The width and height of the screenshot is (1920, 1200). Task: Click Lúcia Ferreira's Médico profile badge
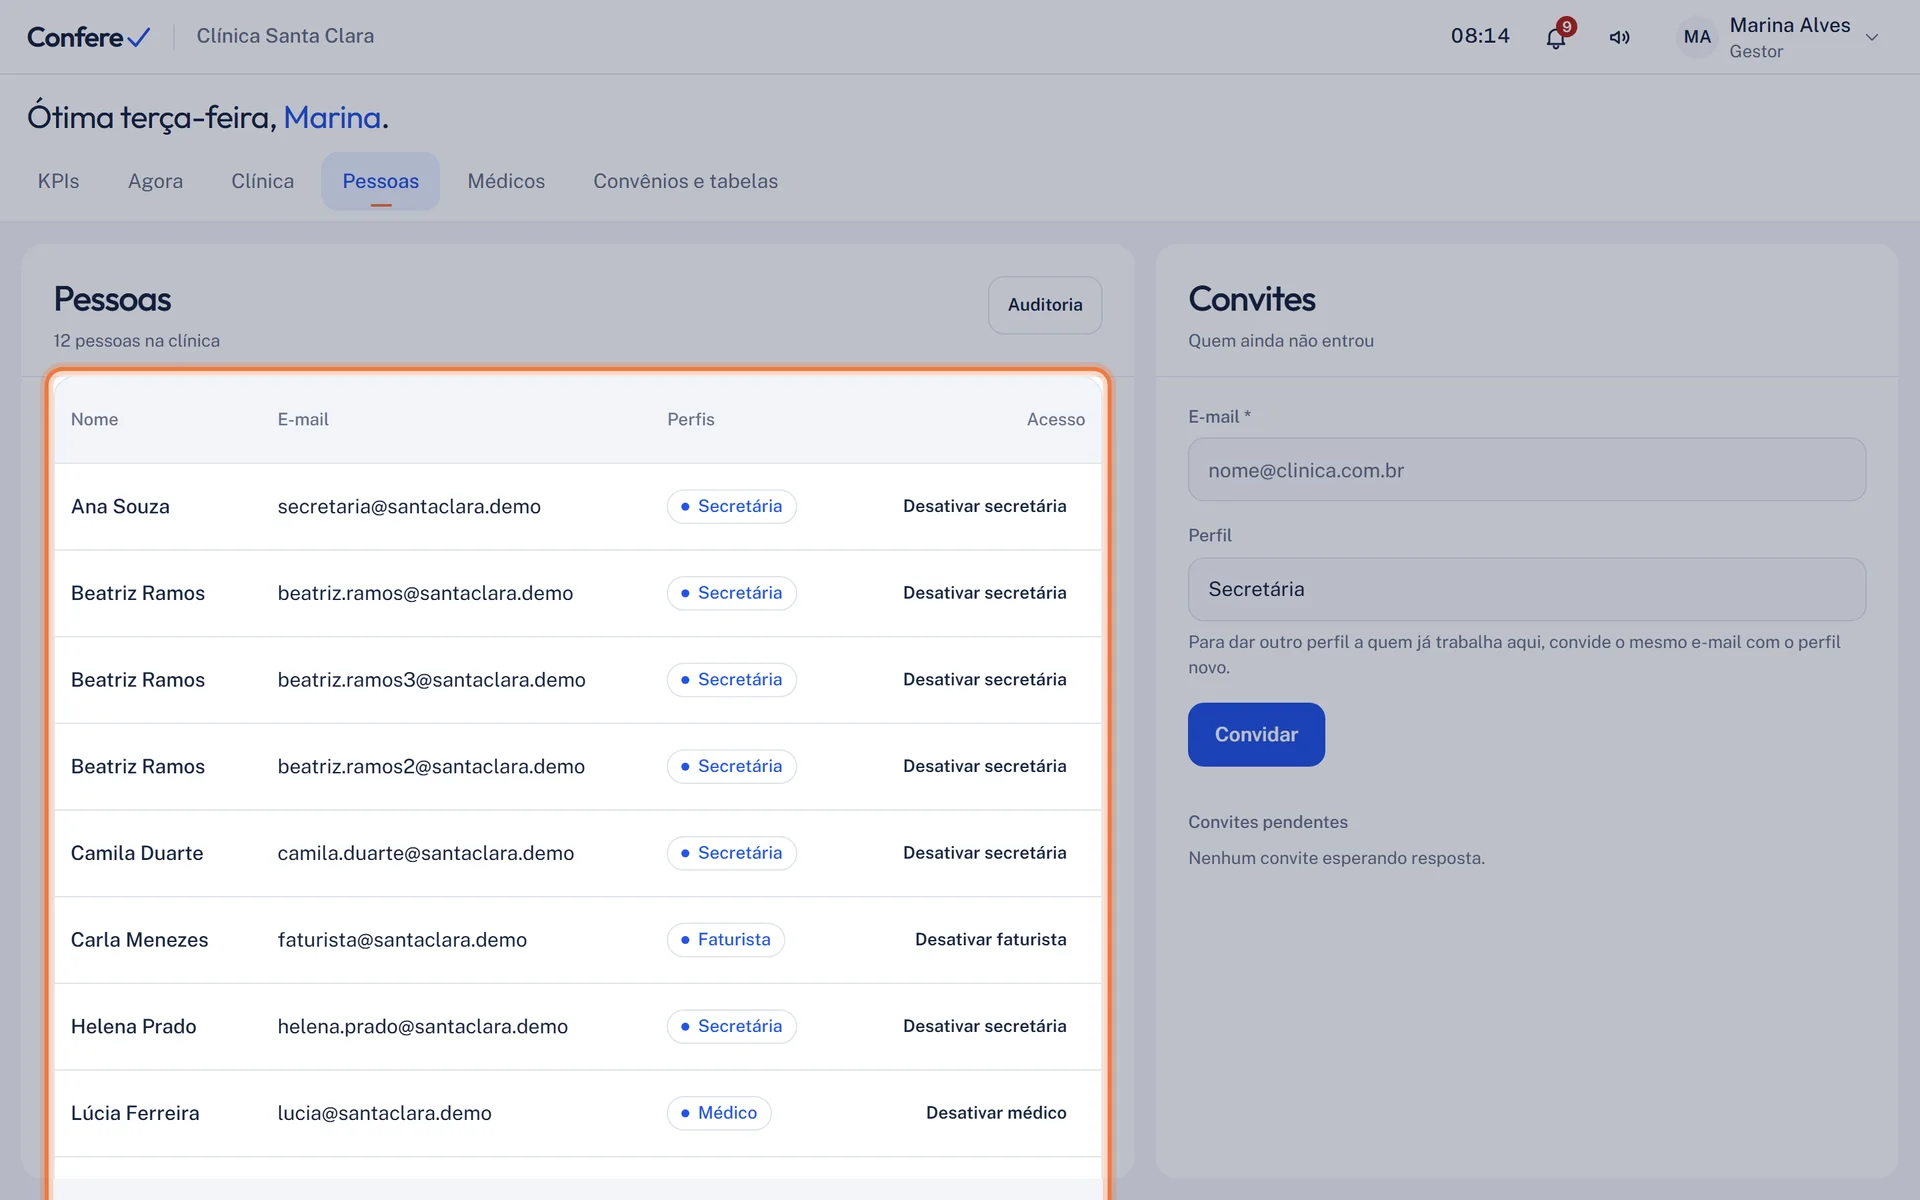click(718, 1113)
